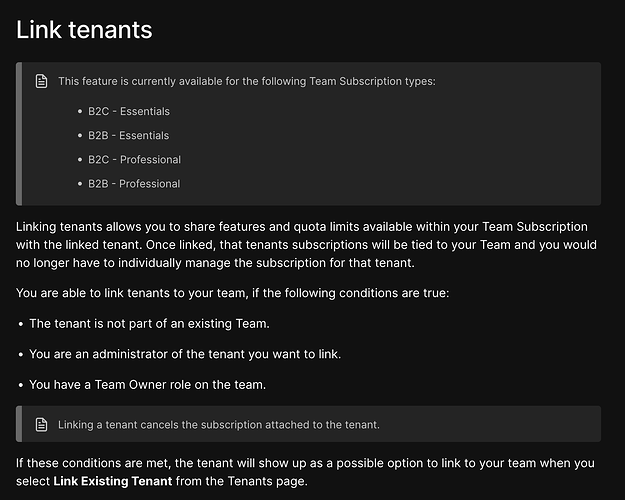Click the Team Subscription phrase in first paragraph
625x500 pixels.
(535, 226)
